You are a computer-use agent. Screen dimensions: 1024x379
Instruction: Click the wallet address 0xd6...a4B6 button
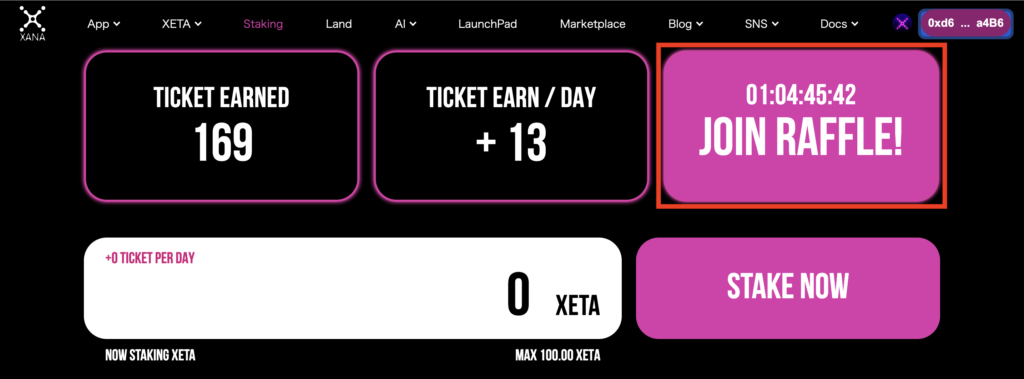965,23
